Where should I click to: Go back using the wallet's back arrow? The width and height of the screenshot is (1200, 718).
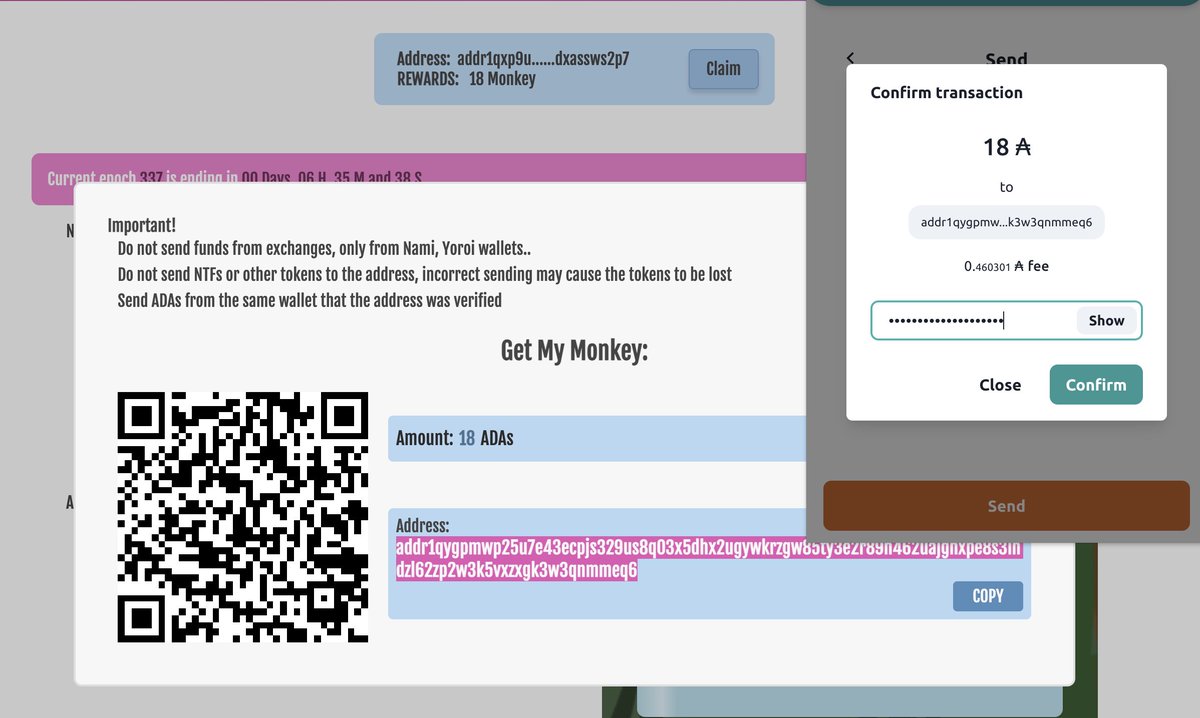pyautogui.click(x=851, y=59)
